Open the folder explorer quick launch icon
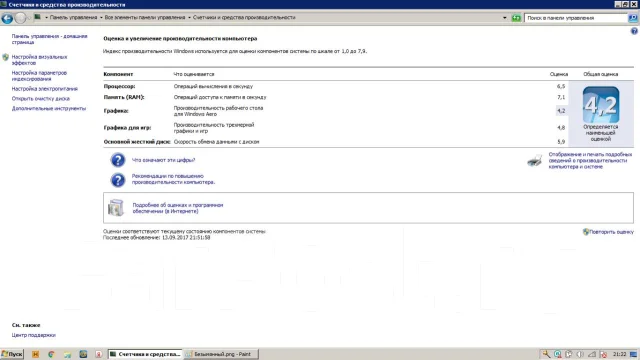640x360 pixels. click(x=67, y=354)
